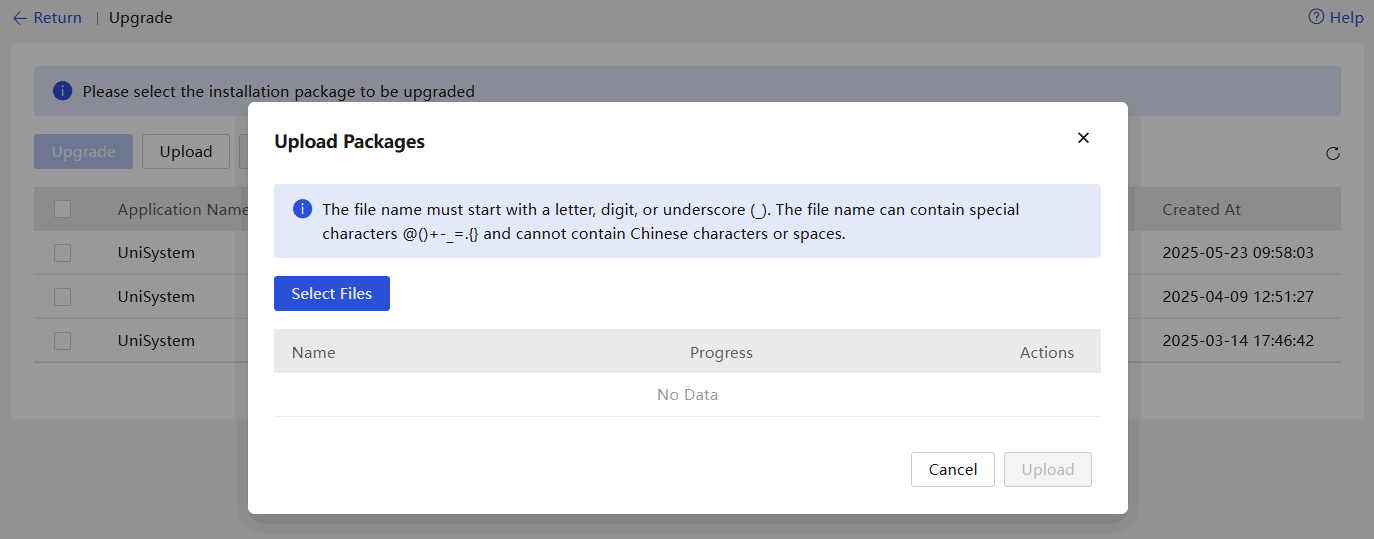
Task: Click the Application Name column header
Action: pos(183,209)
